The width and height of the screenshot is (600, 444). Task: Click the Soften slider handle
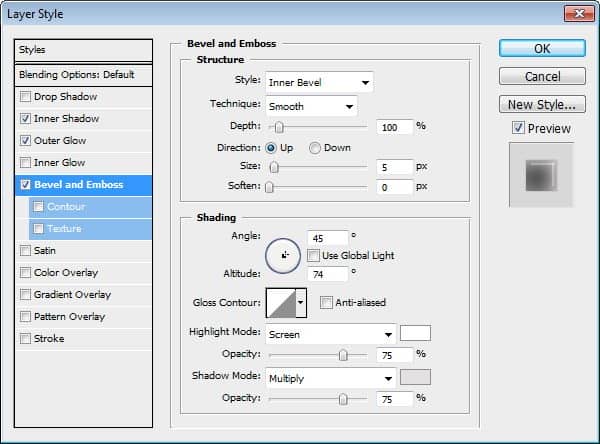point(269,187)
